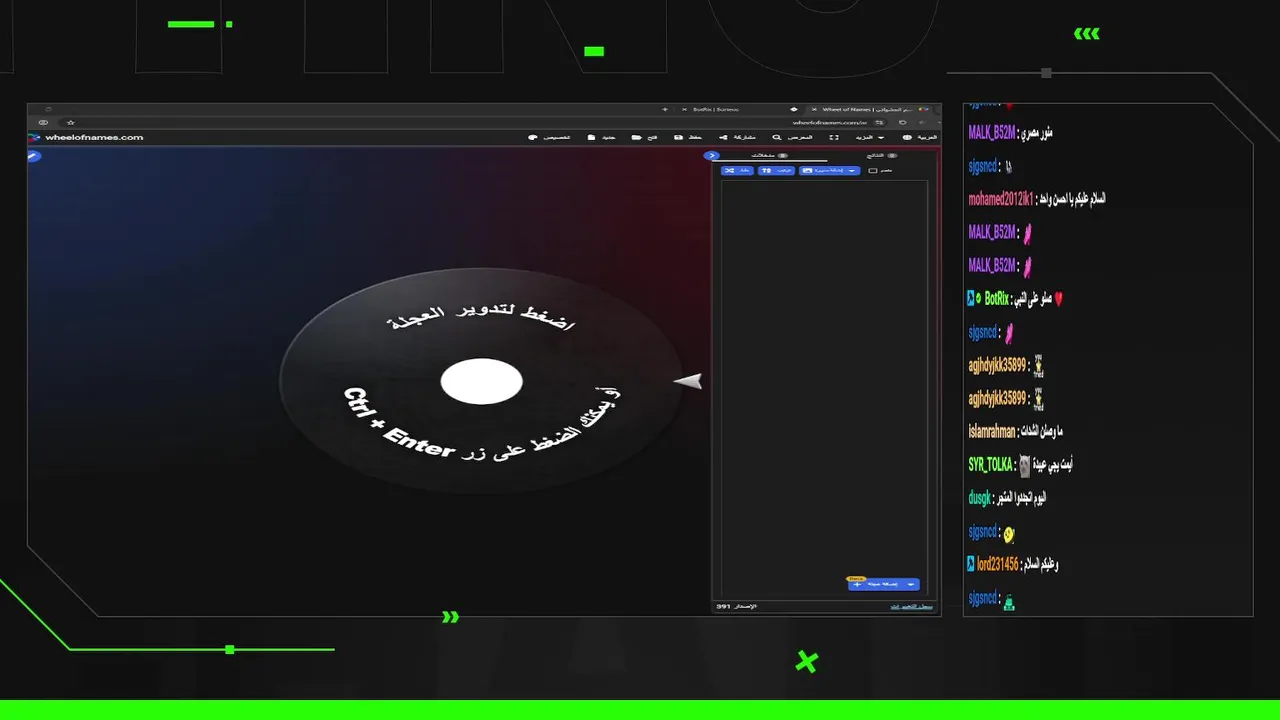Expand the Add wheel dropdown arrow

click(911, 584)
